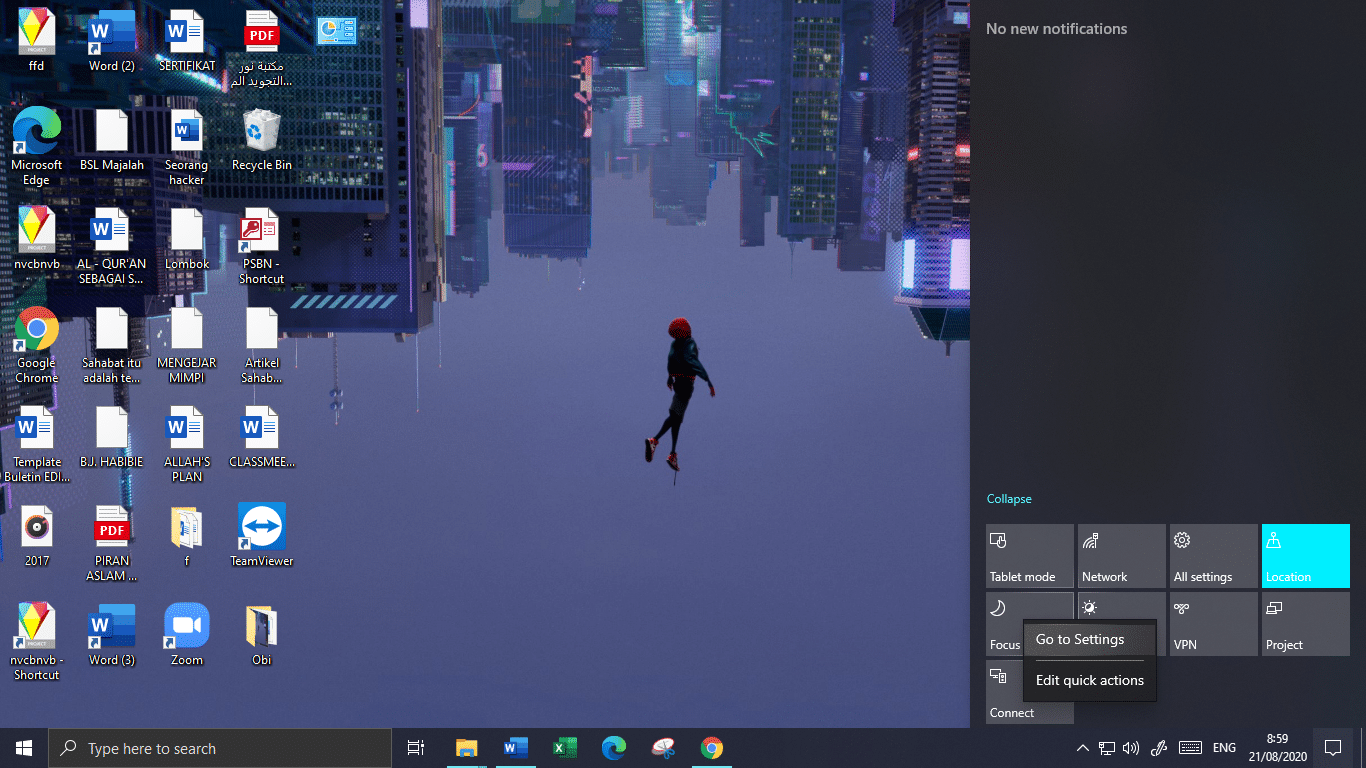Open Word from the taskbar

pos(516,748)
